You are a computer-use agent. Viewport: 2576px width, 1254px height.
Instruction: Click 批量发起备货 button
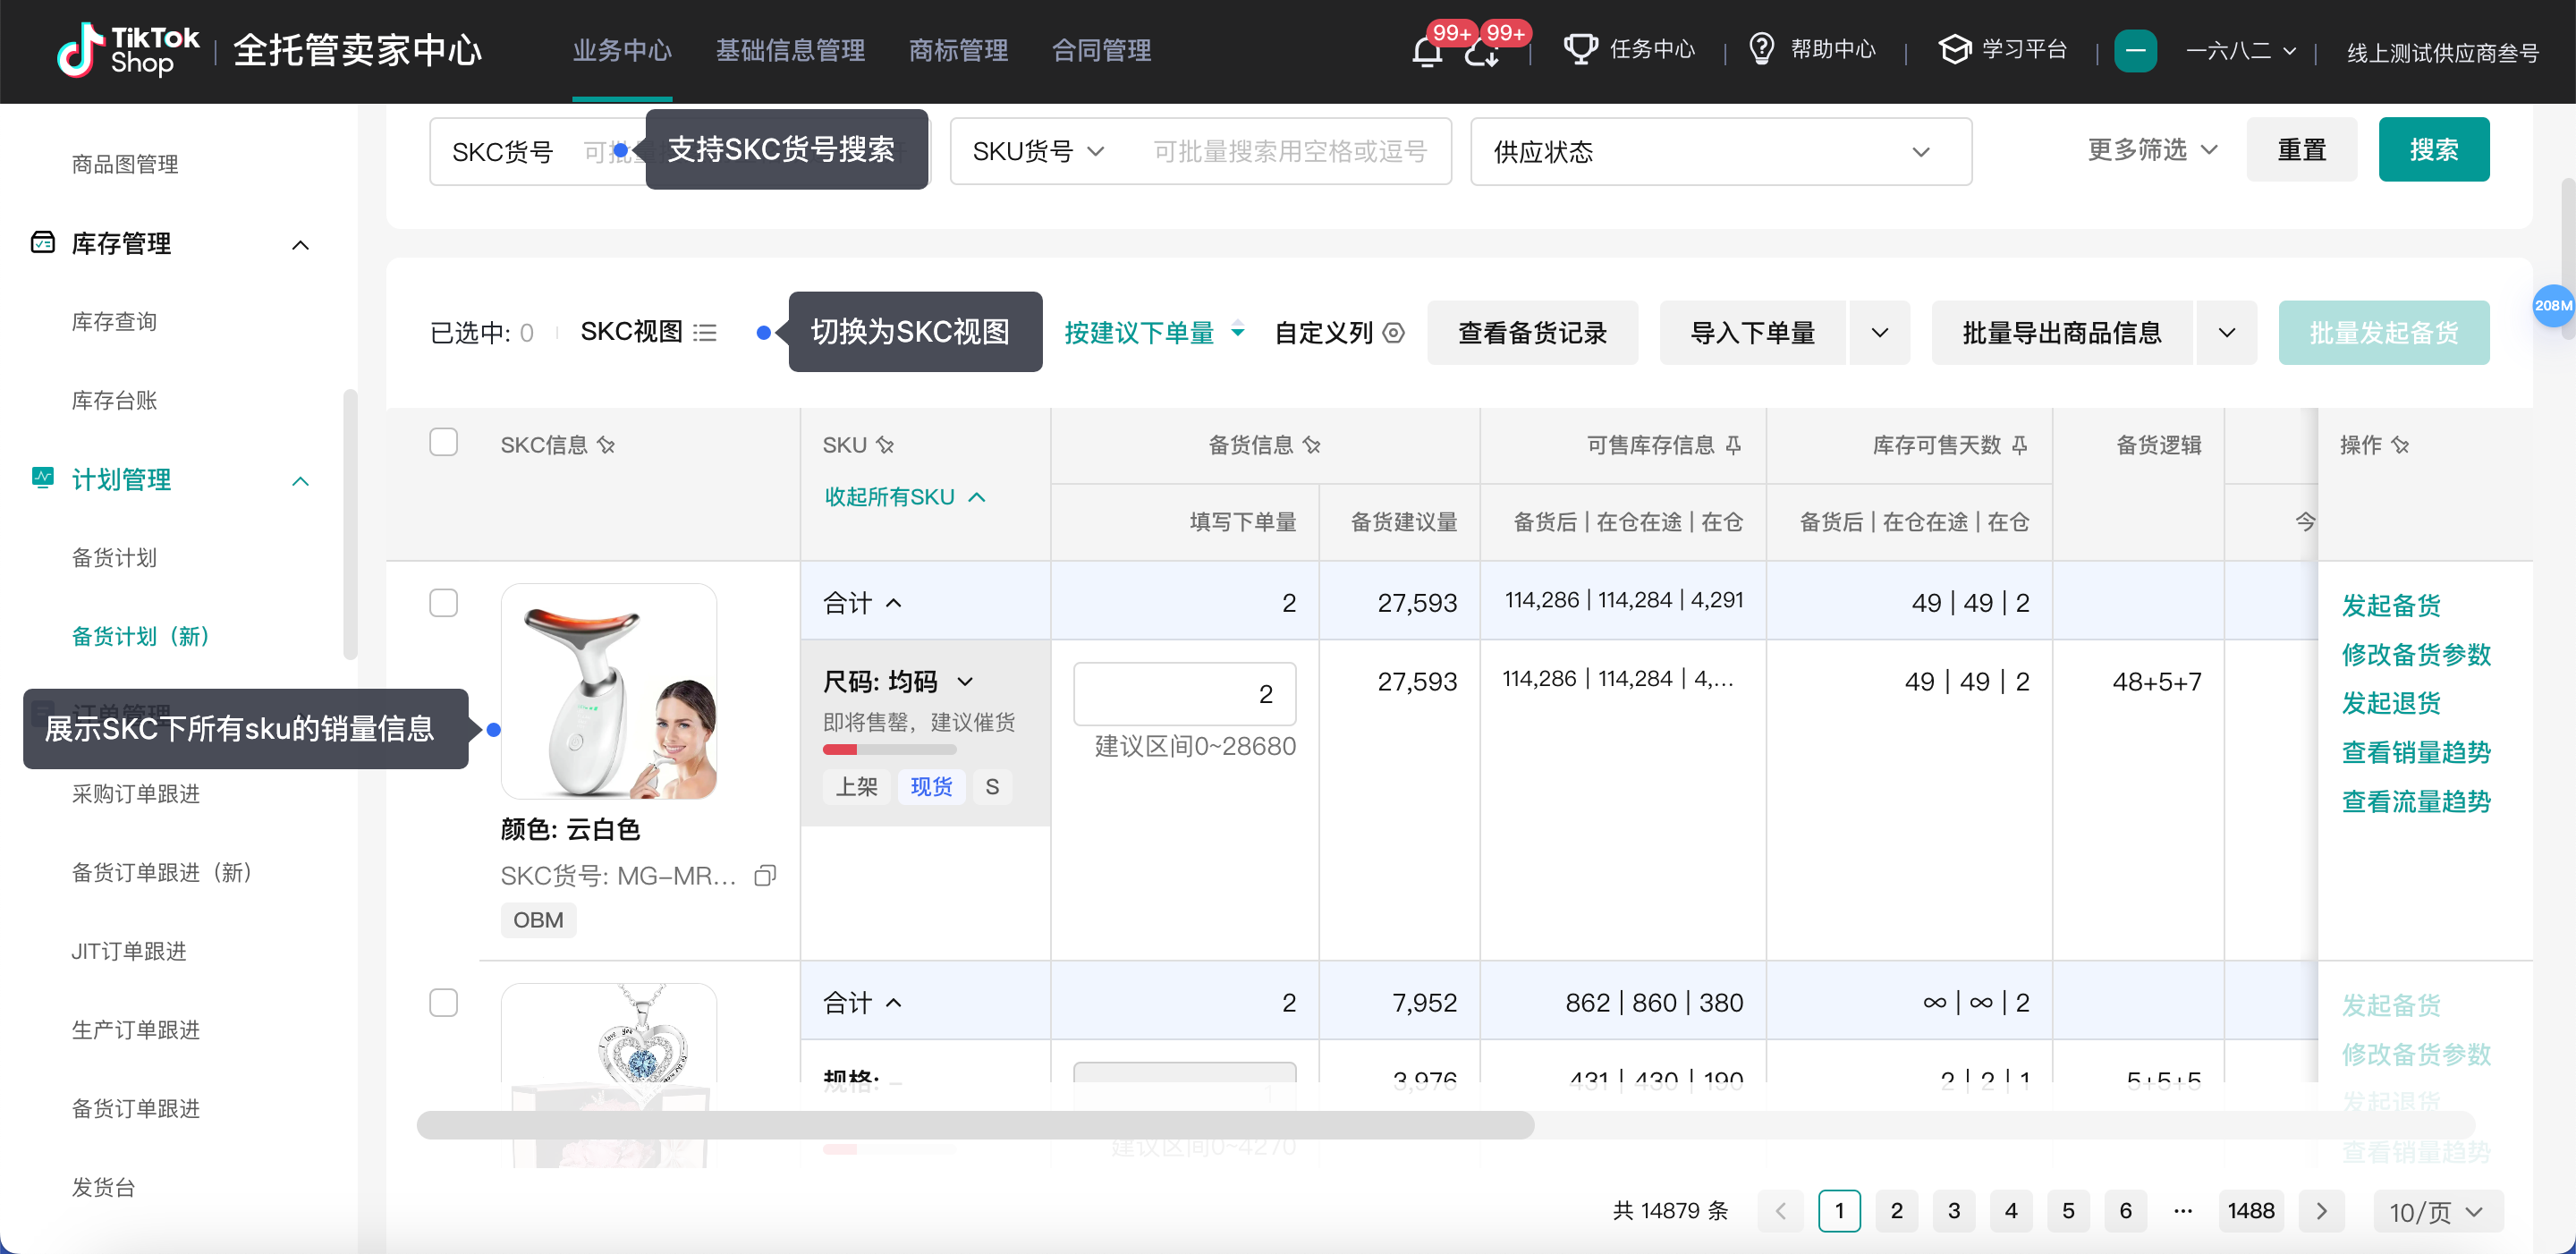coord(2383,332)
